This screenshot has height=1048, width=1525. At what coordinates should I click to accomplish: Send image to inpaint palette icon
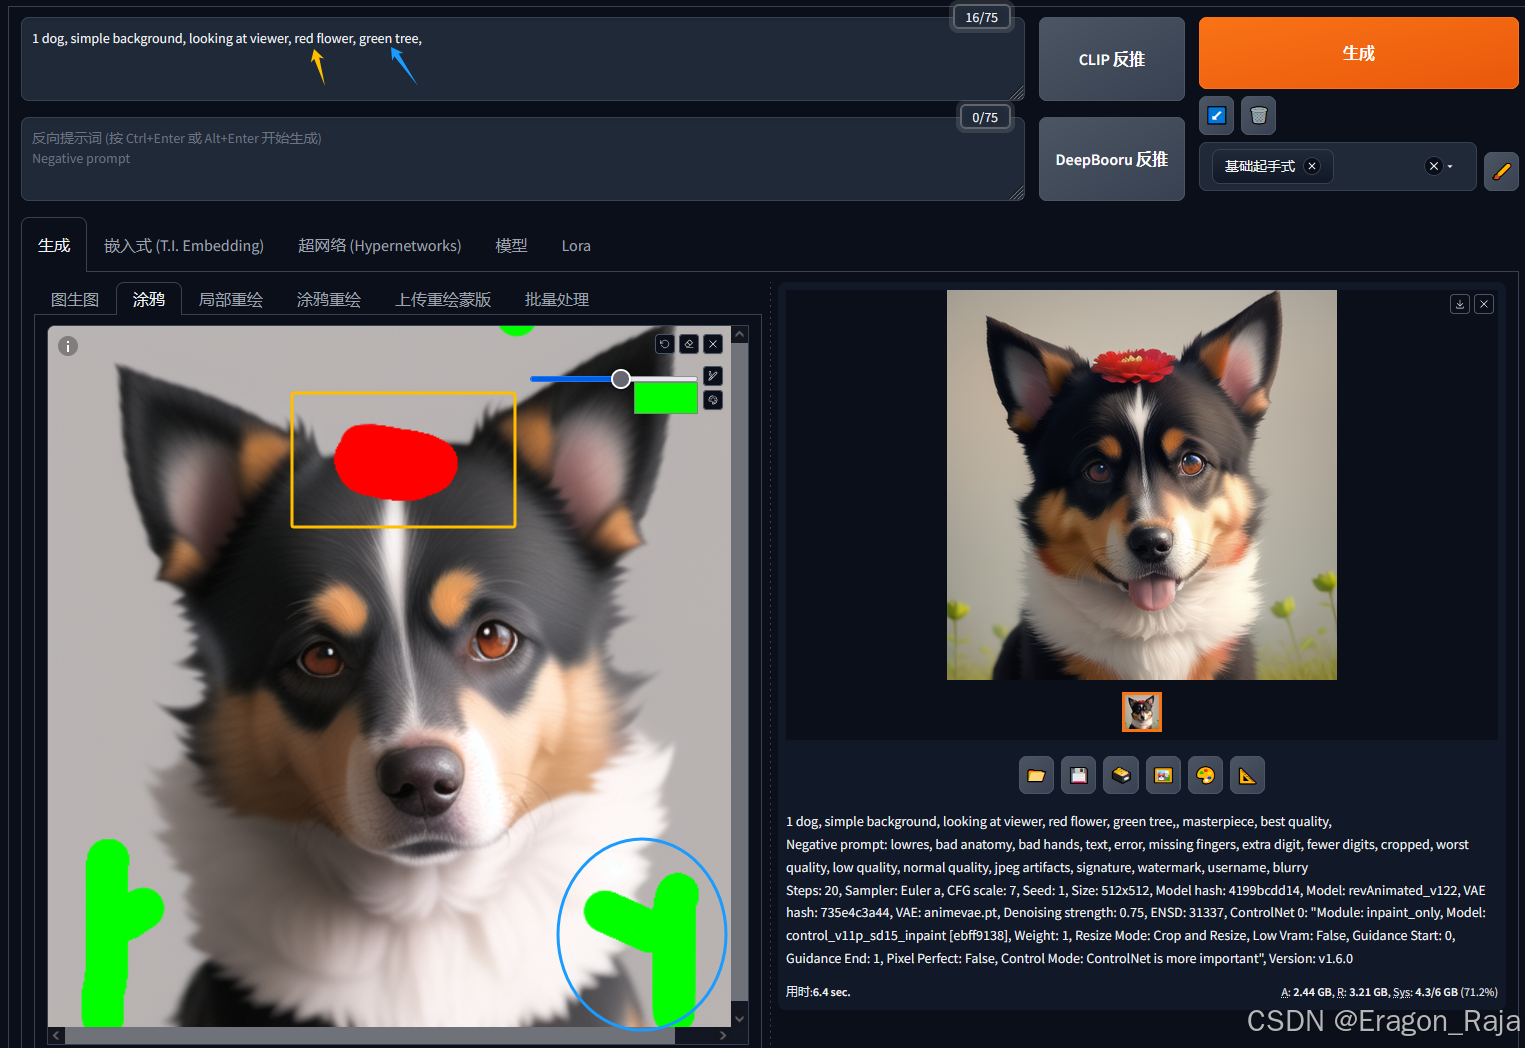(1205, 775)
